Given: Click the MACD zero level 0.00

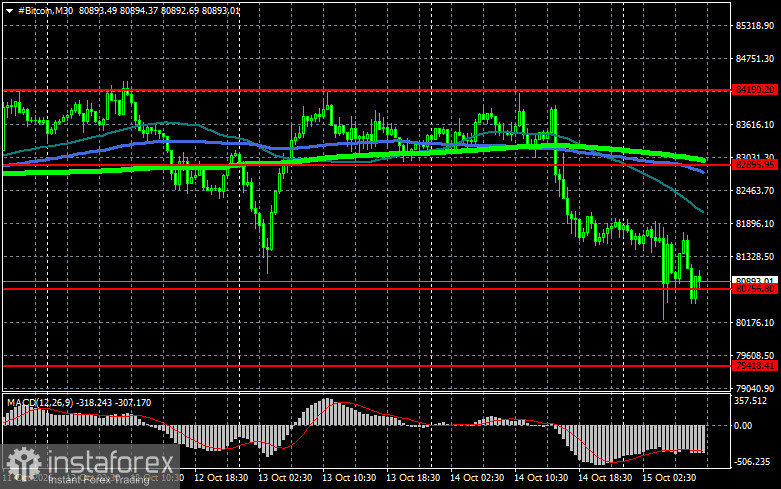Looking at the screenshot, I should click(743, 426).
